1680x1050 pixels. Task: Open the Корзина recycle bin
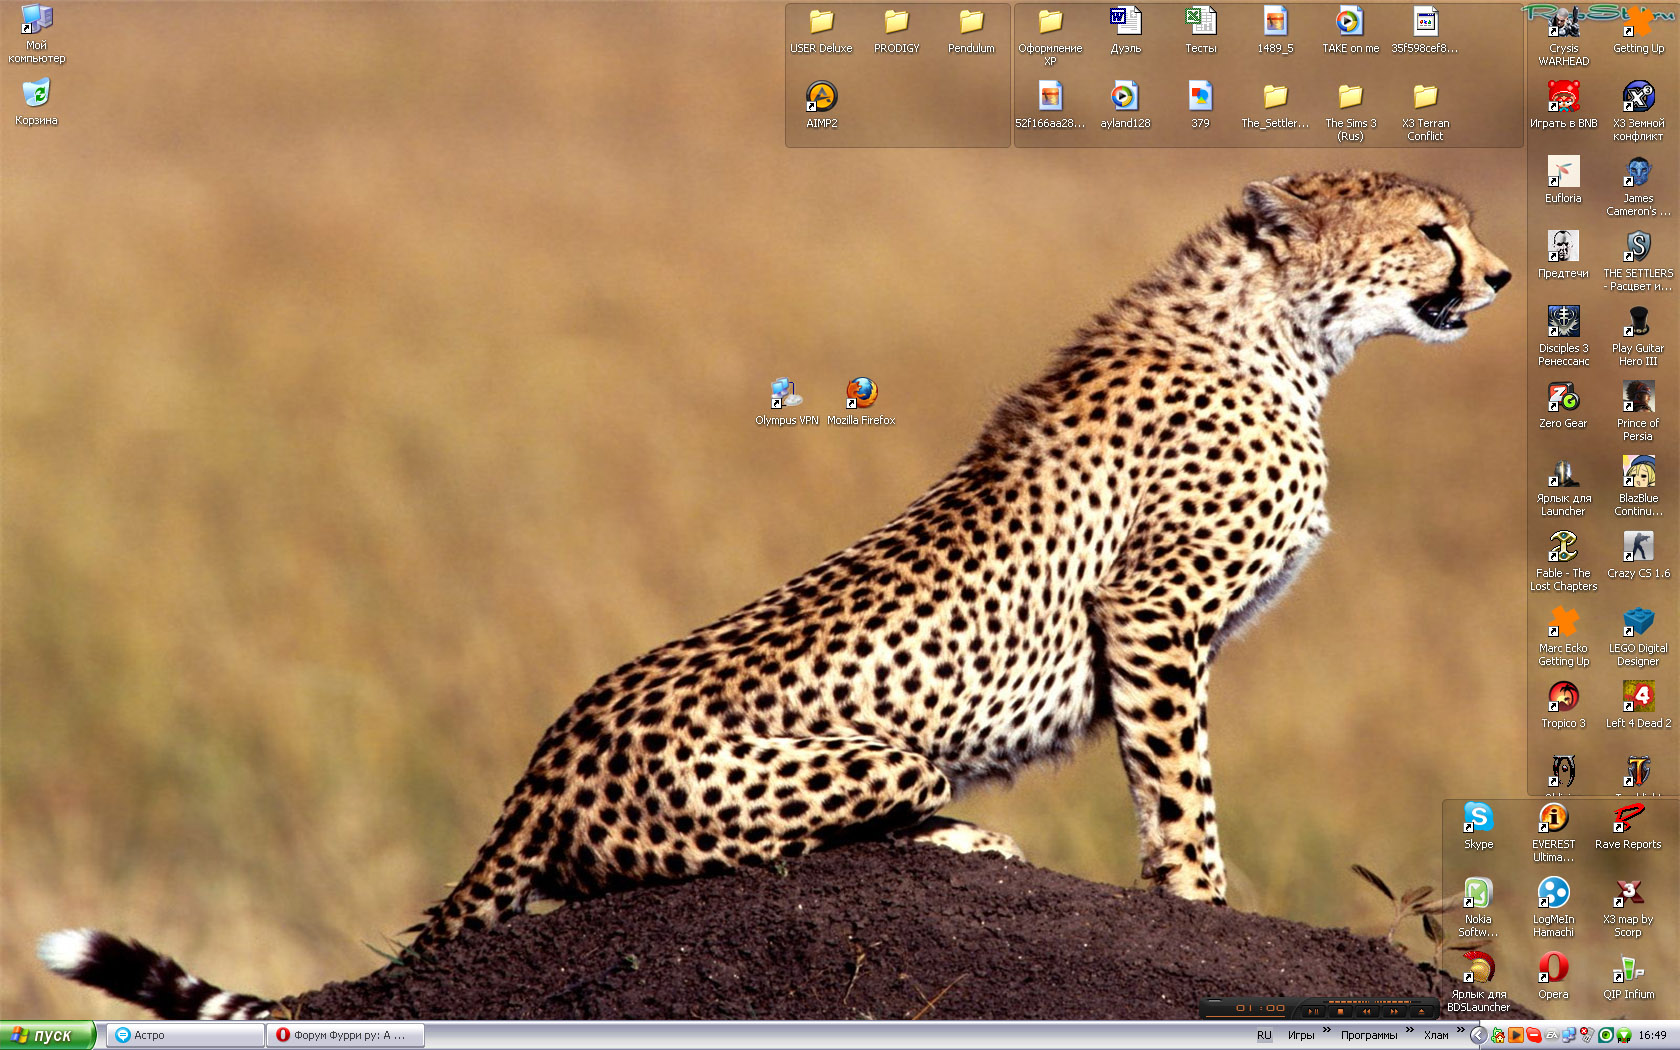click(36, 95)
